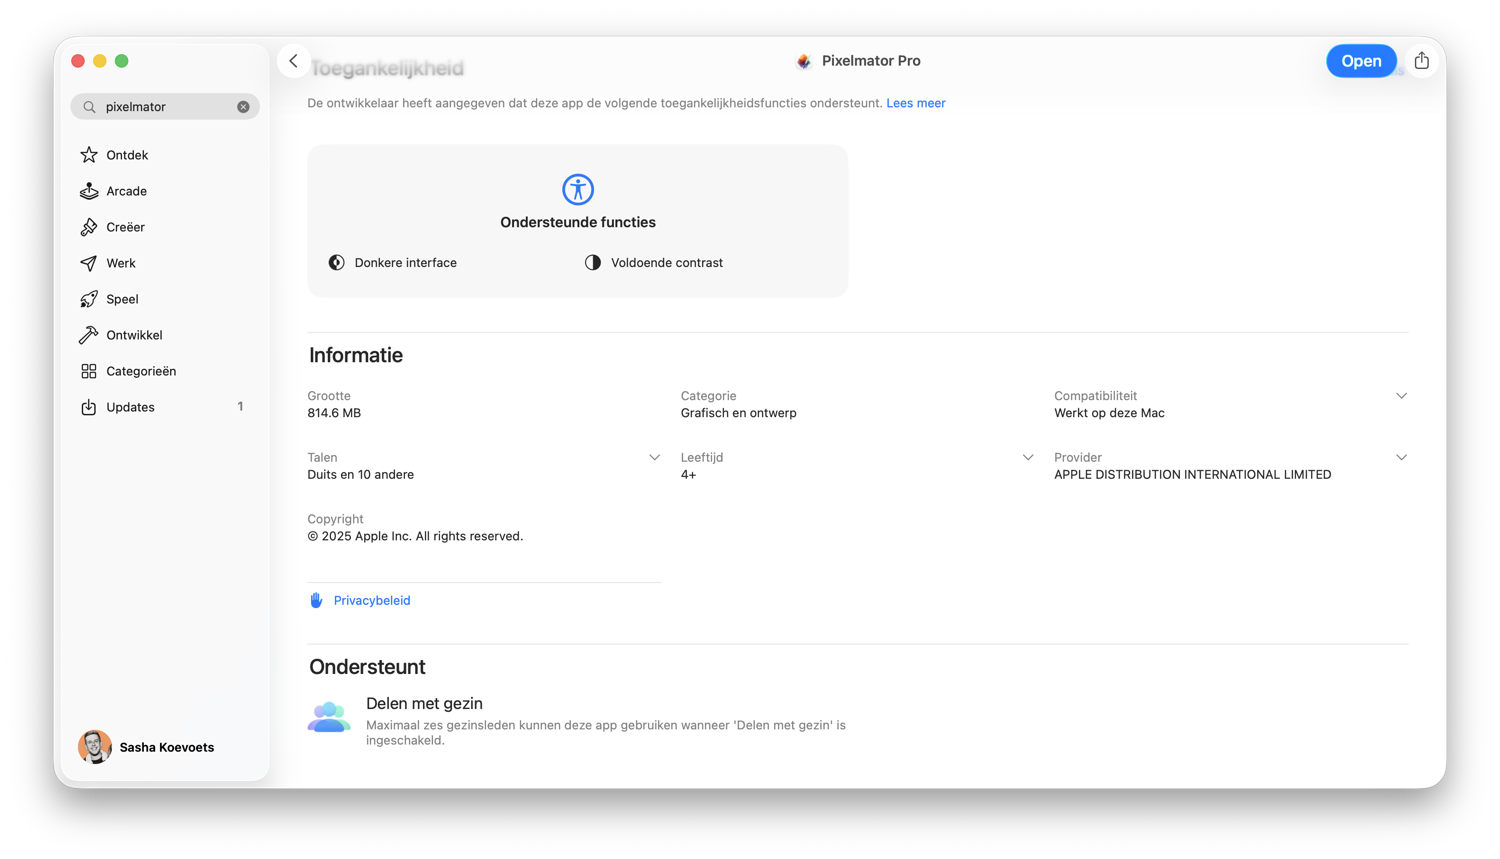The height and width of the screenshot is (859, 1500).
Task: Click the Delen met gezin title
Action: pos(424,704)
